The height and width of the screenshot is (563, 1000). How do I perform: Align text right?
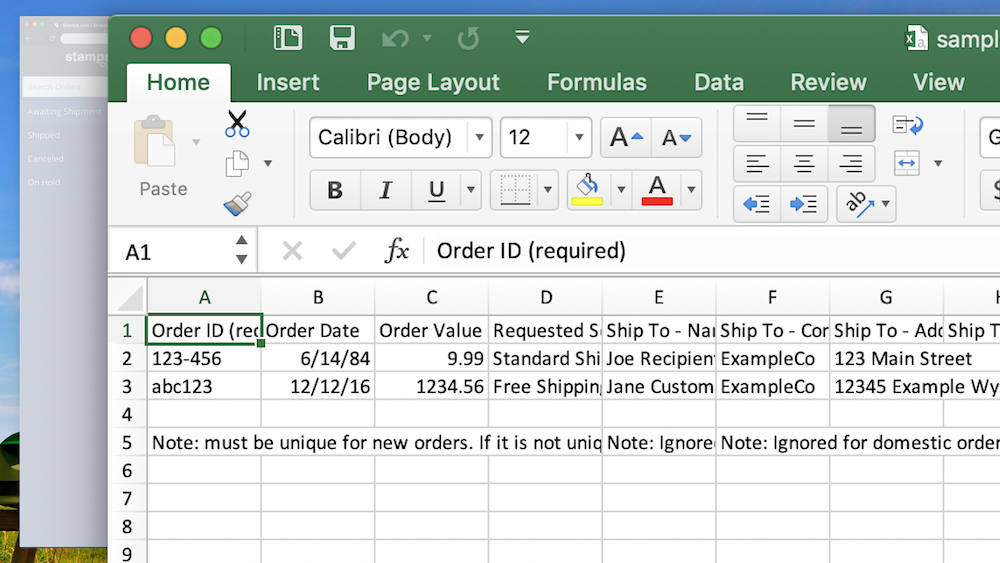851,164
